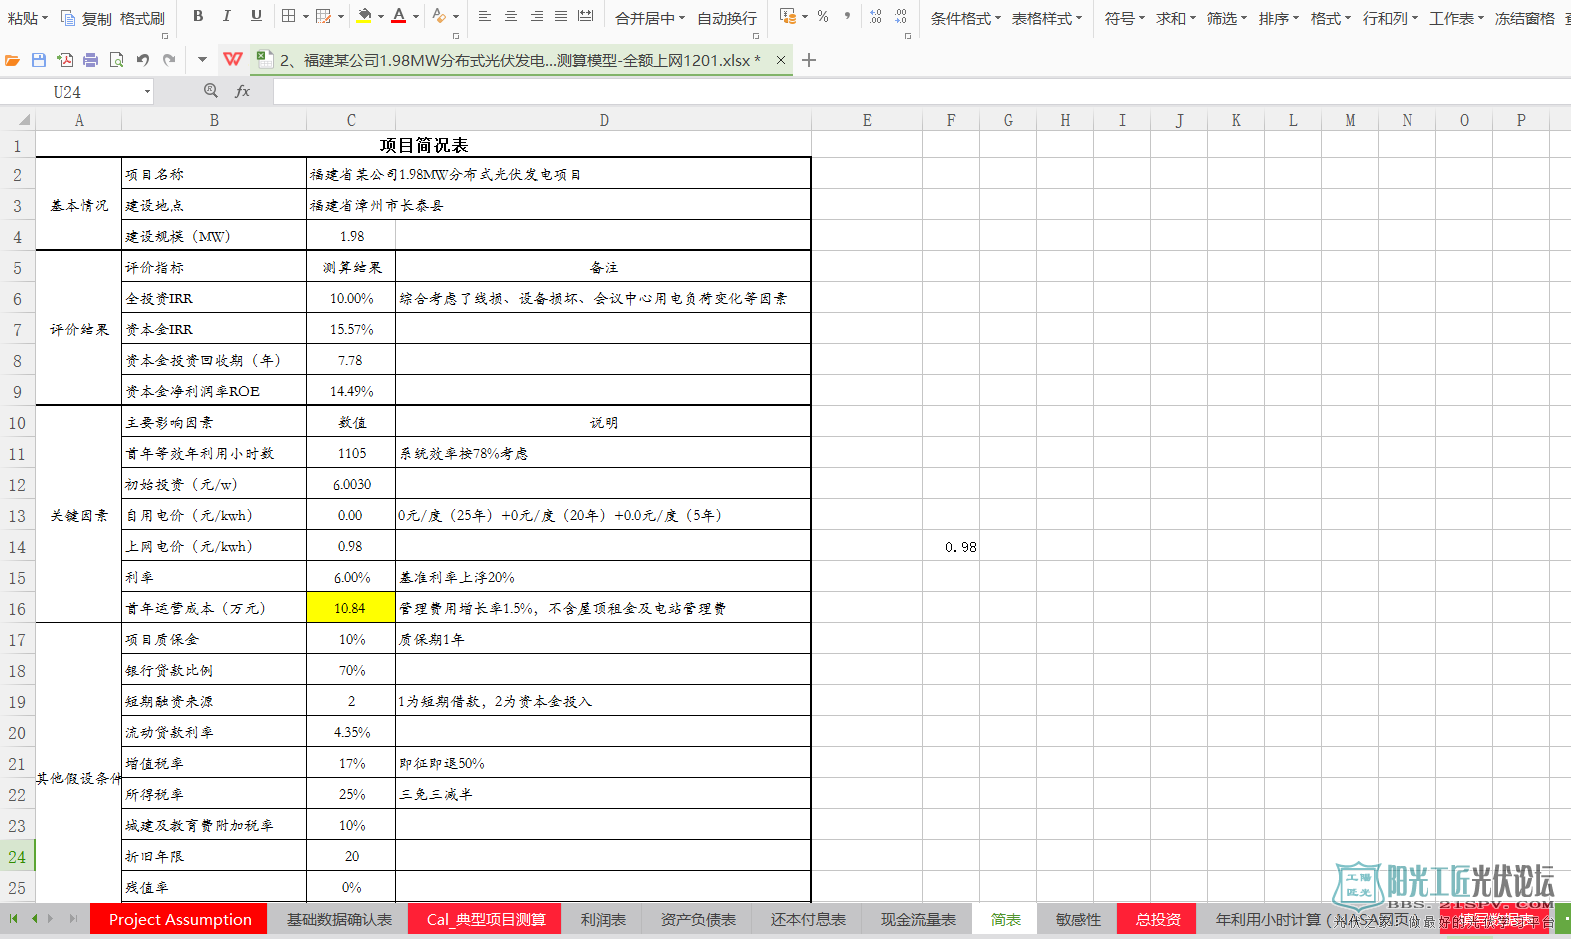Viewport: 1571px width, 939px height.
Task: Decrease decimal places
Action: (x=901, y=16)
